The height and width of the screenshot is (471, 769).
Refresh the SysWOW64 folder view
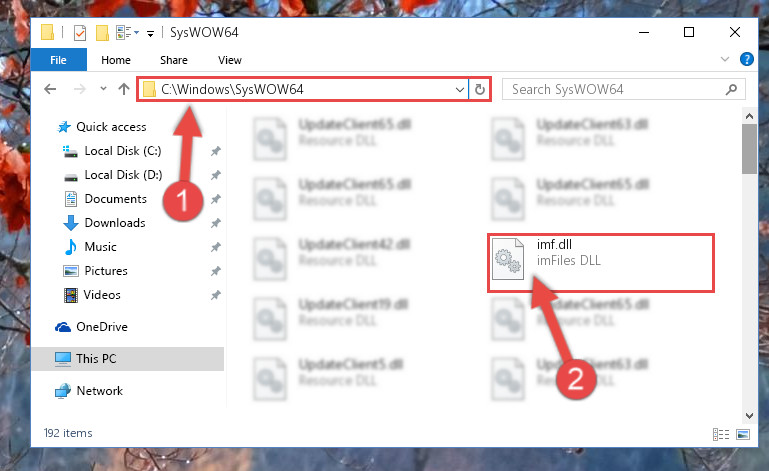coord(480,89)
